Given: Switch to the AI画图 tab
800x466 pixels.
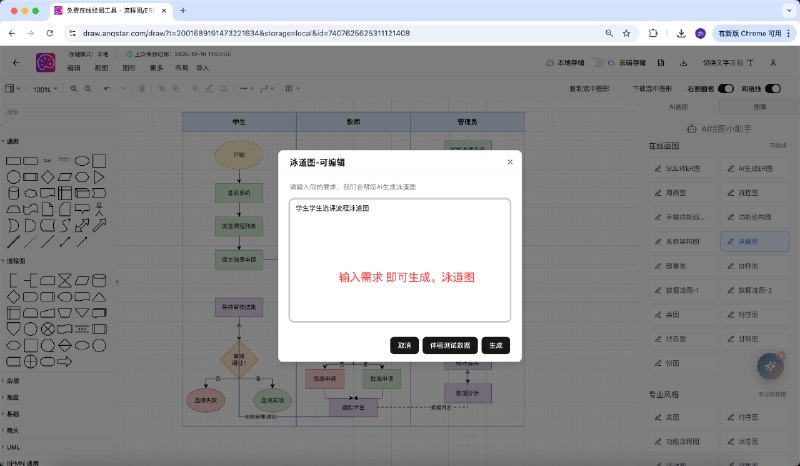Looking at the screenshot, I should pyautogui.click(x=679, y=107).
